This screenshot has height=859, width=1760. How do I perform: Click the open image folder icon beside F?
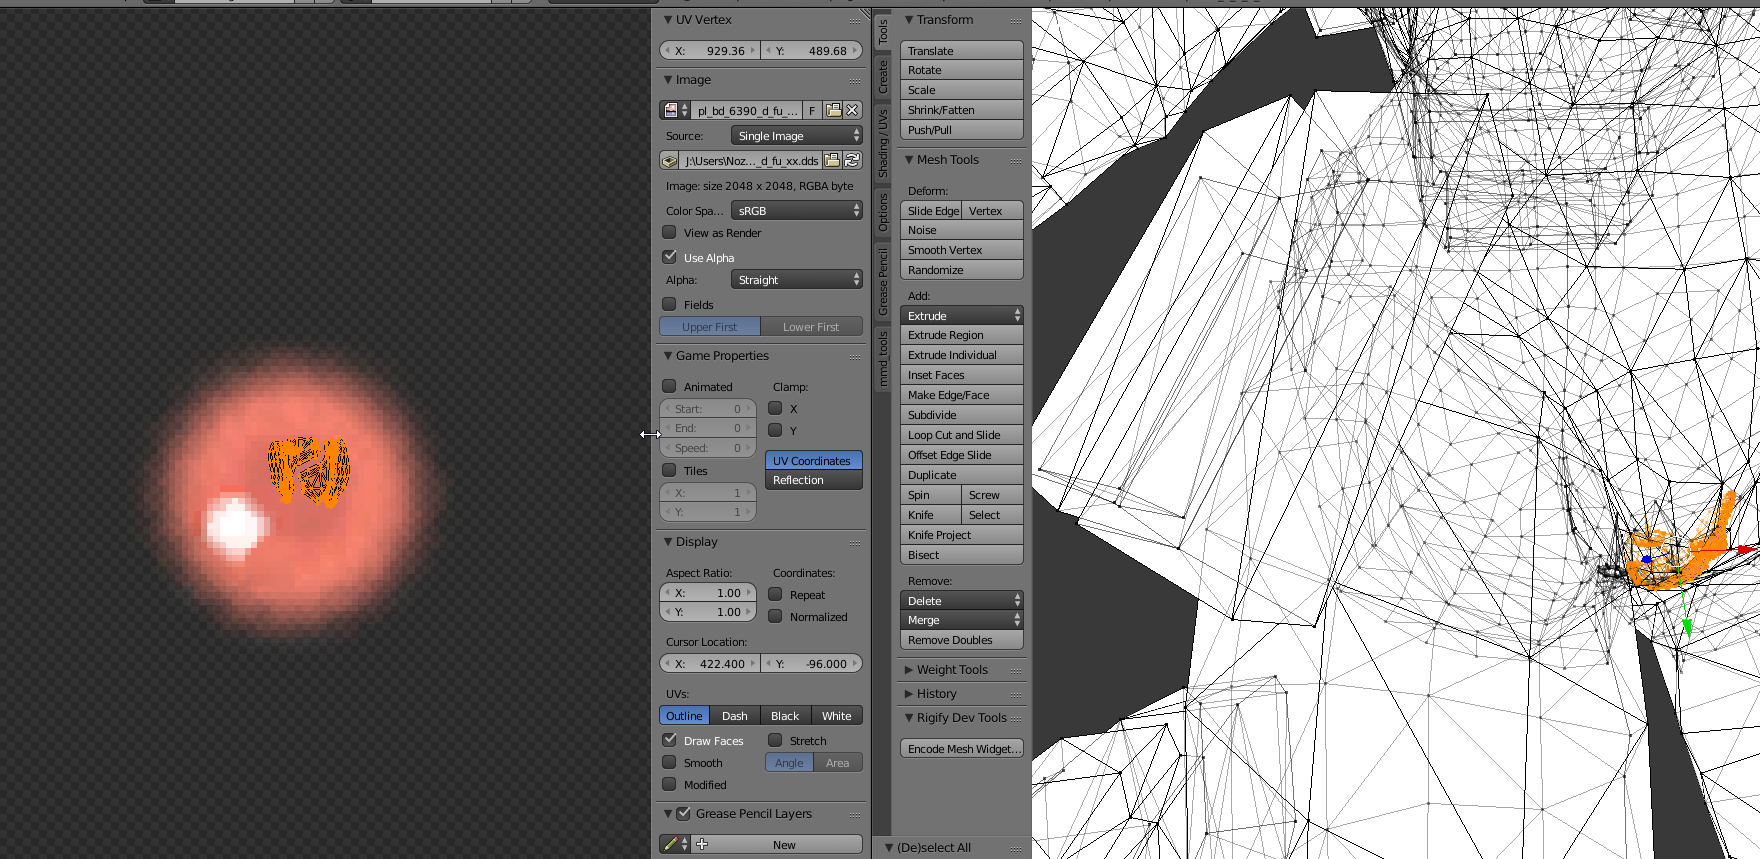[x=833, y=110]
